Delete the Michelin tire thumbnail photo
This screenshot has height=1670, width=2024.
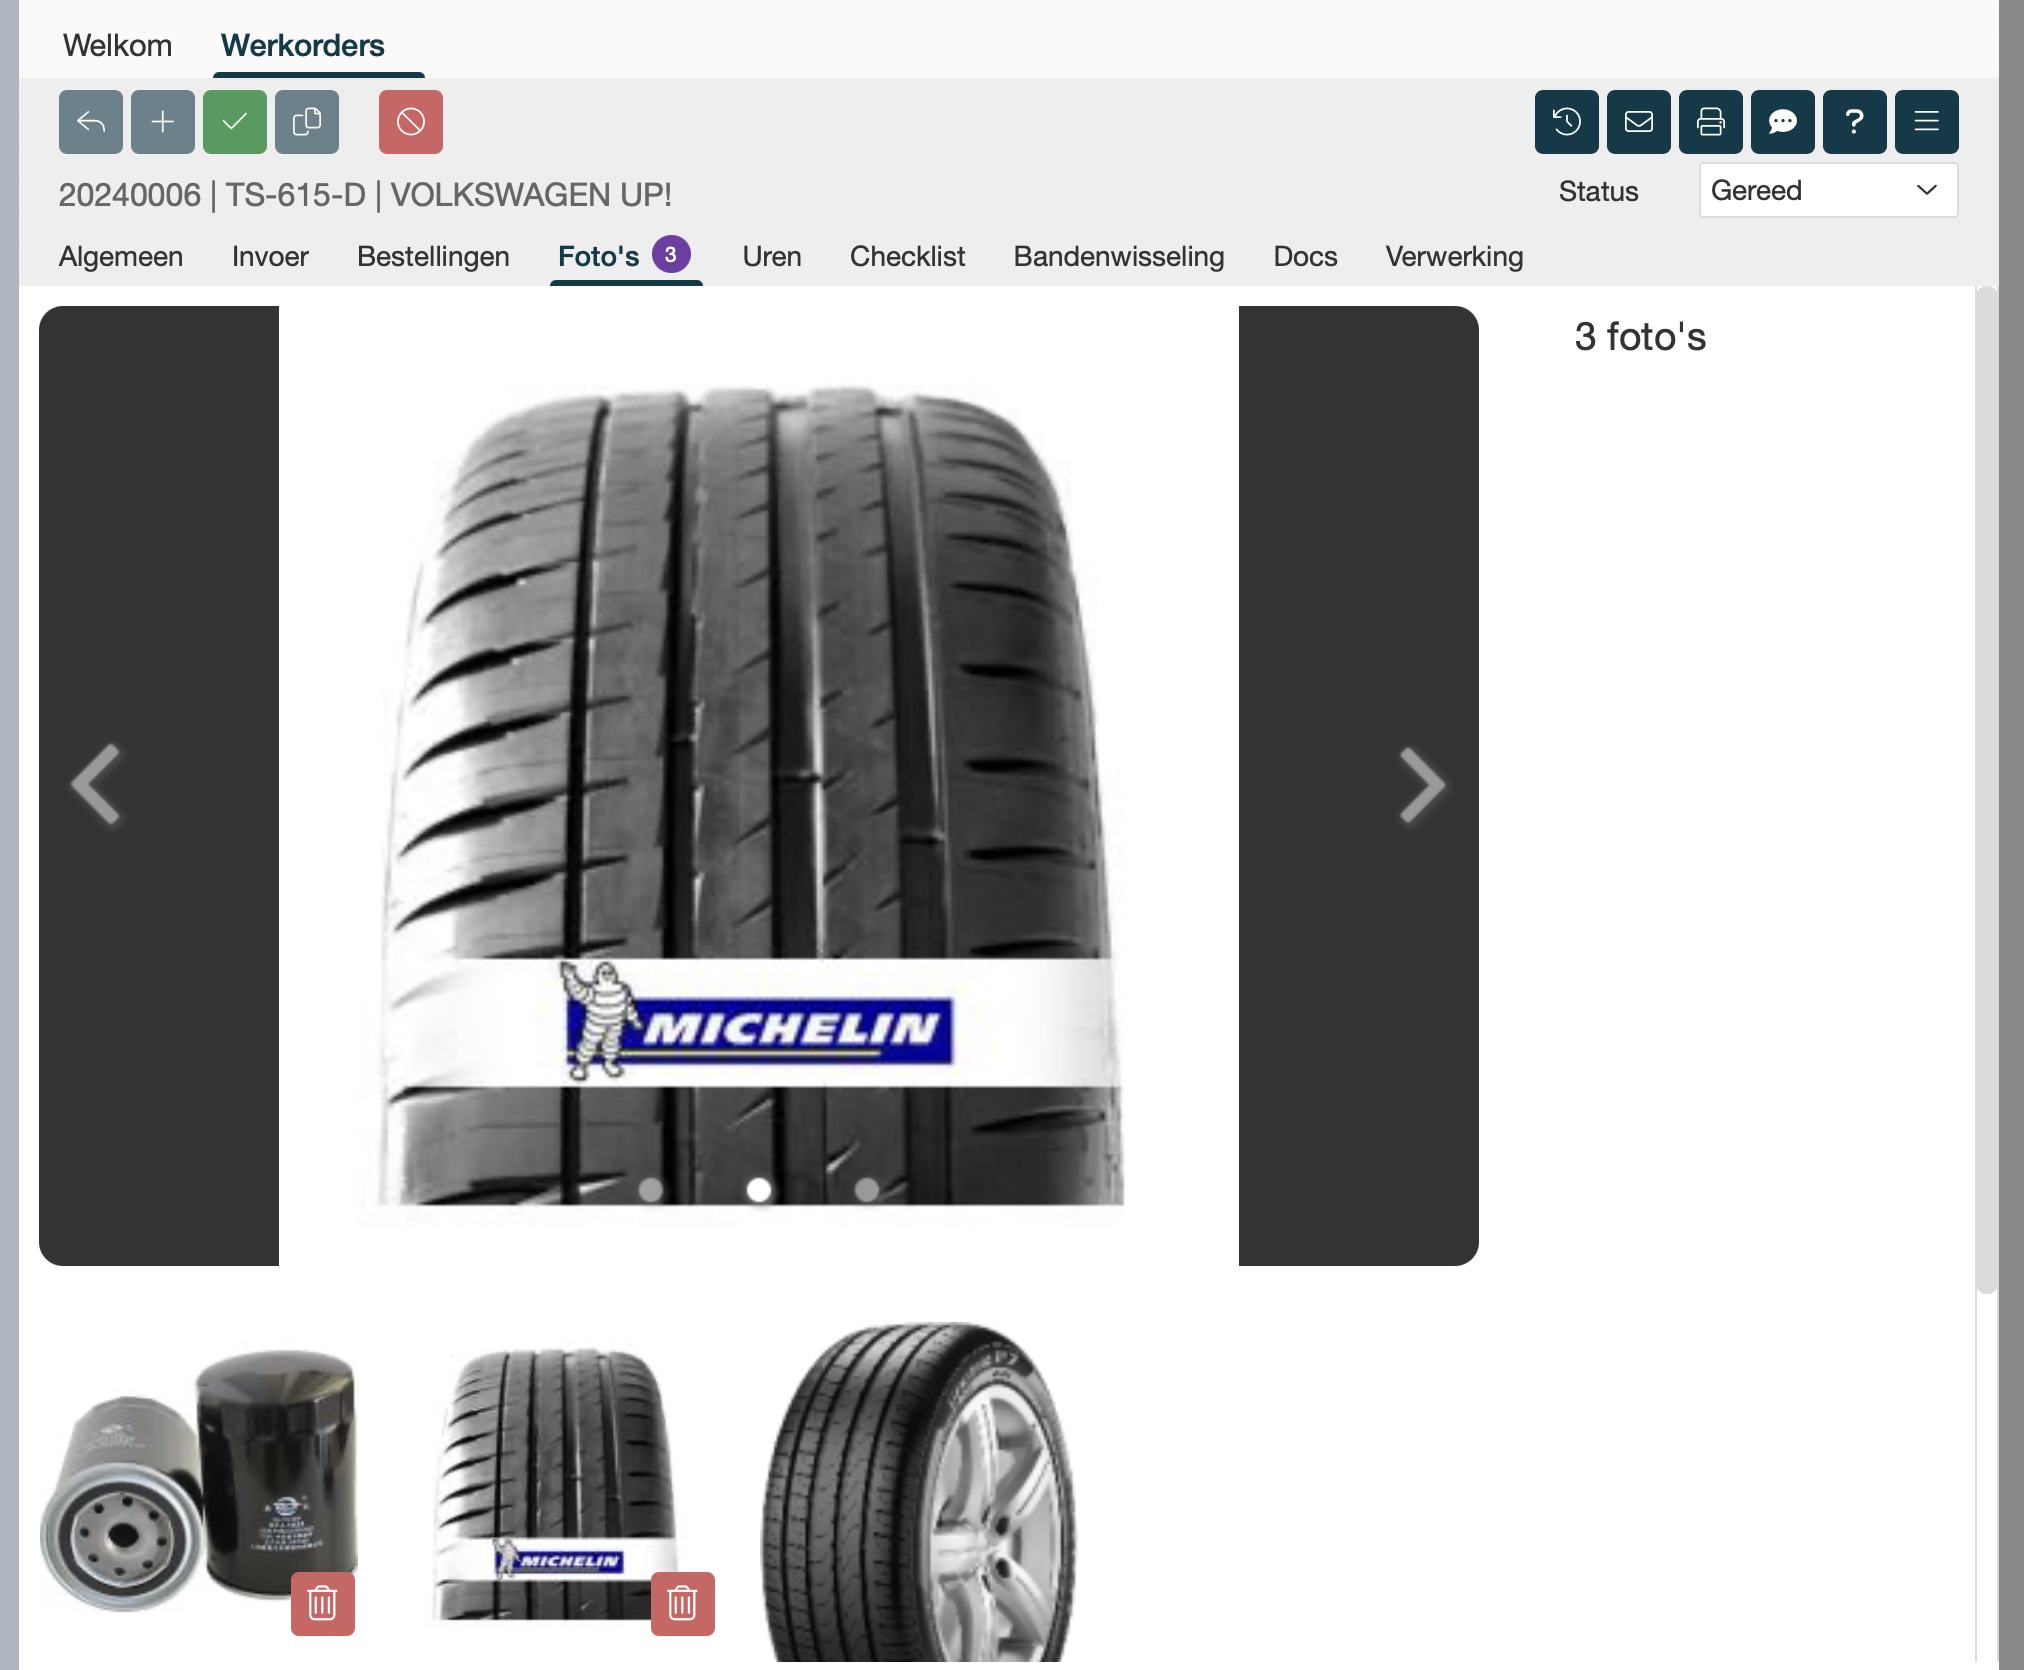click(682, 1603)
